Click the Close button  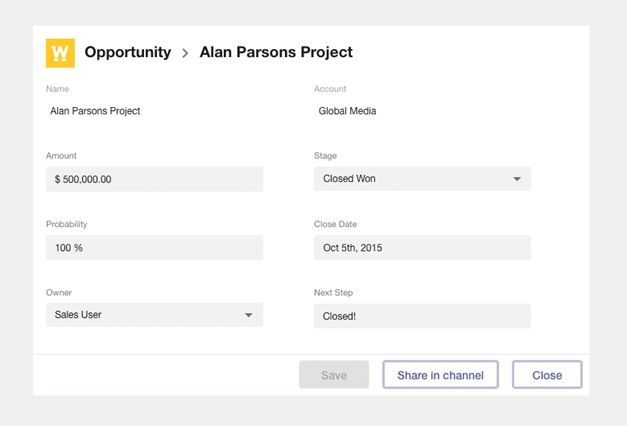547,375
